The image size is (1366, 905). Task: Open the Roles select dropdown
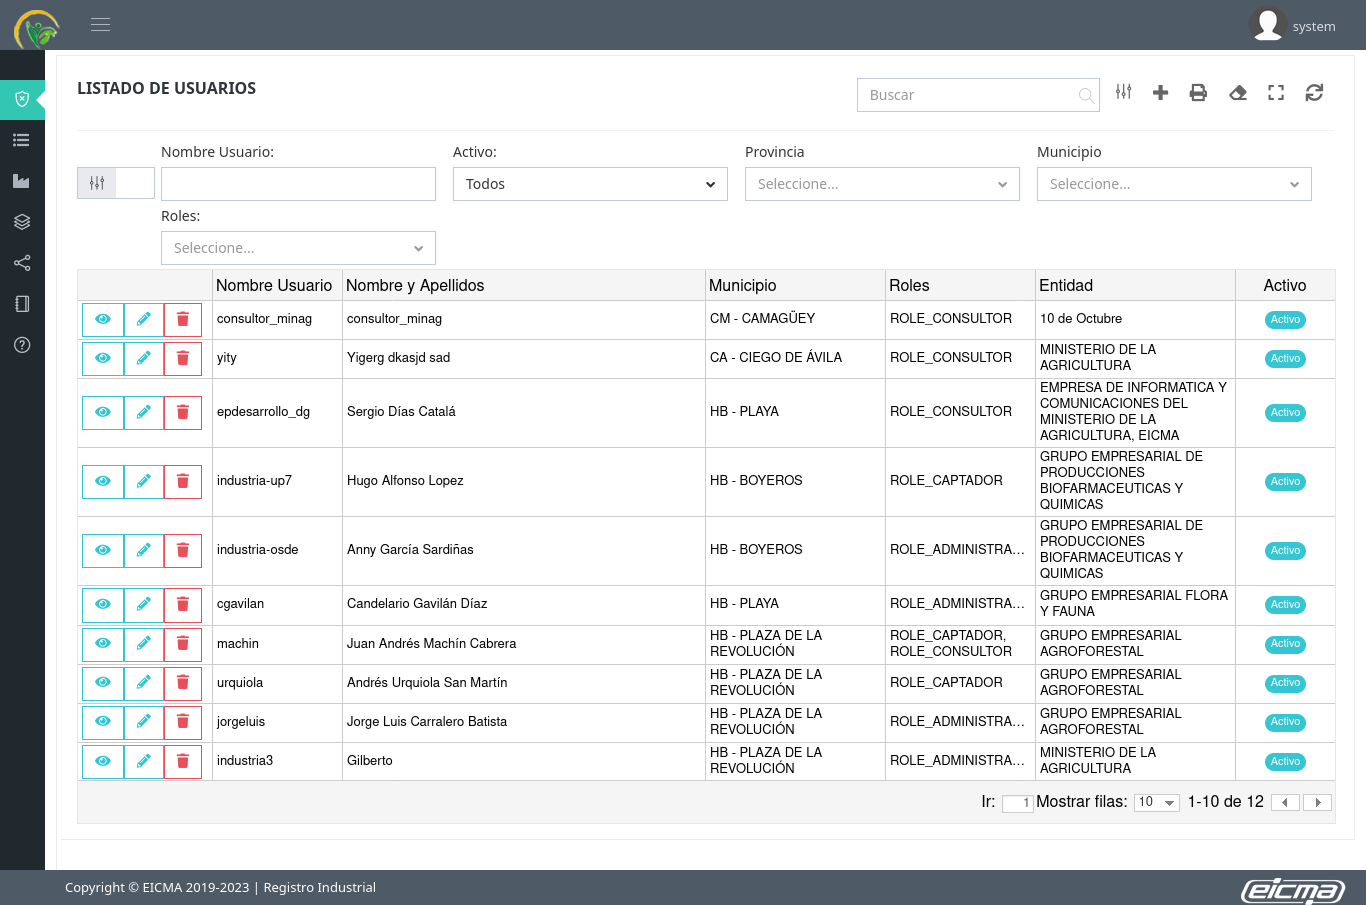(x=298, y=248)
